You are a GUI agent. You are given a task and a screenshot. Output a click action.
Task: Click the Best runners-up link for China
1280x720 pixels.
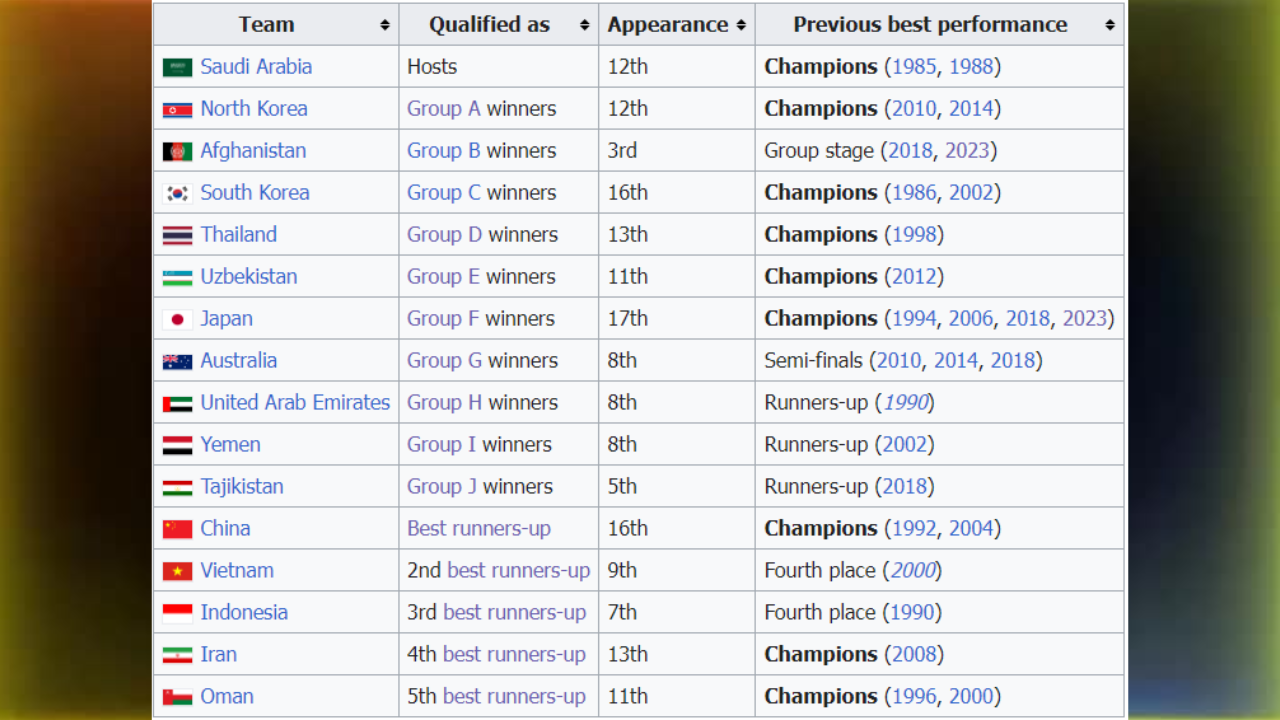click(x=479, y=528)
